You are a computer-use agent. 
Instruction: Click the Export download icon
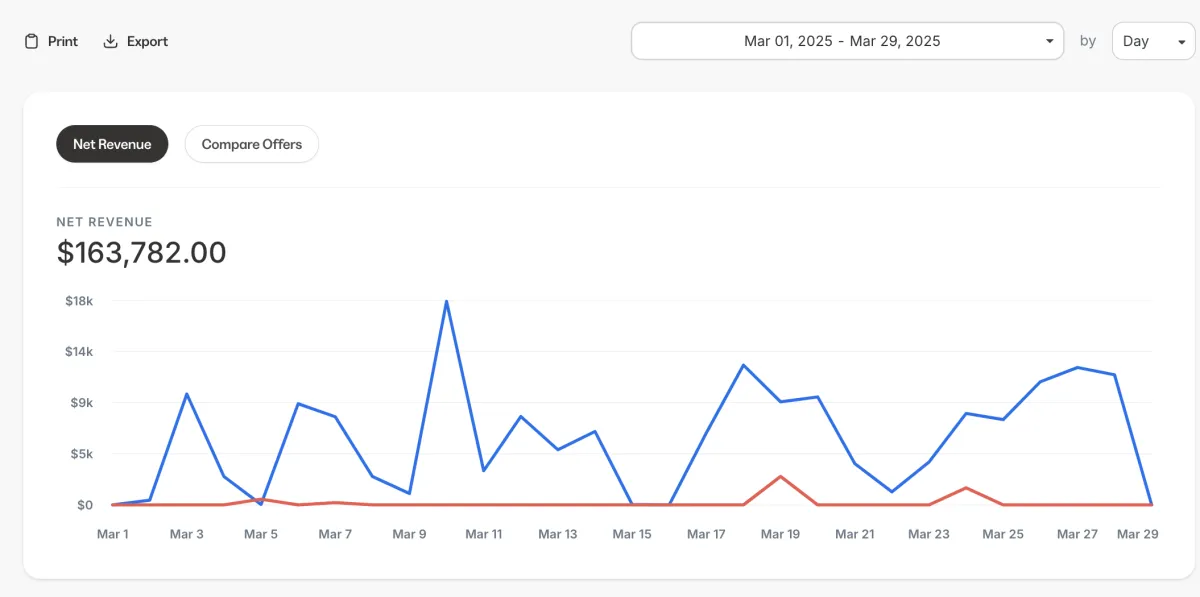[111, 41]
